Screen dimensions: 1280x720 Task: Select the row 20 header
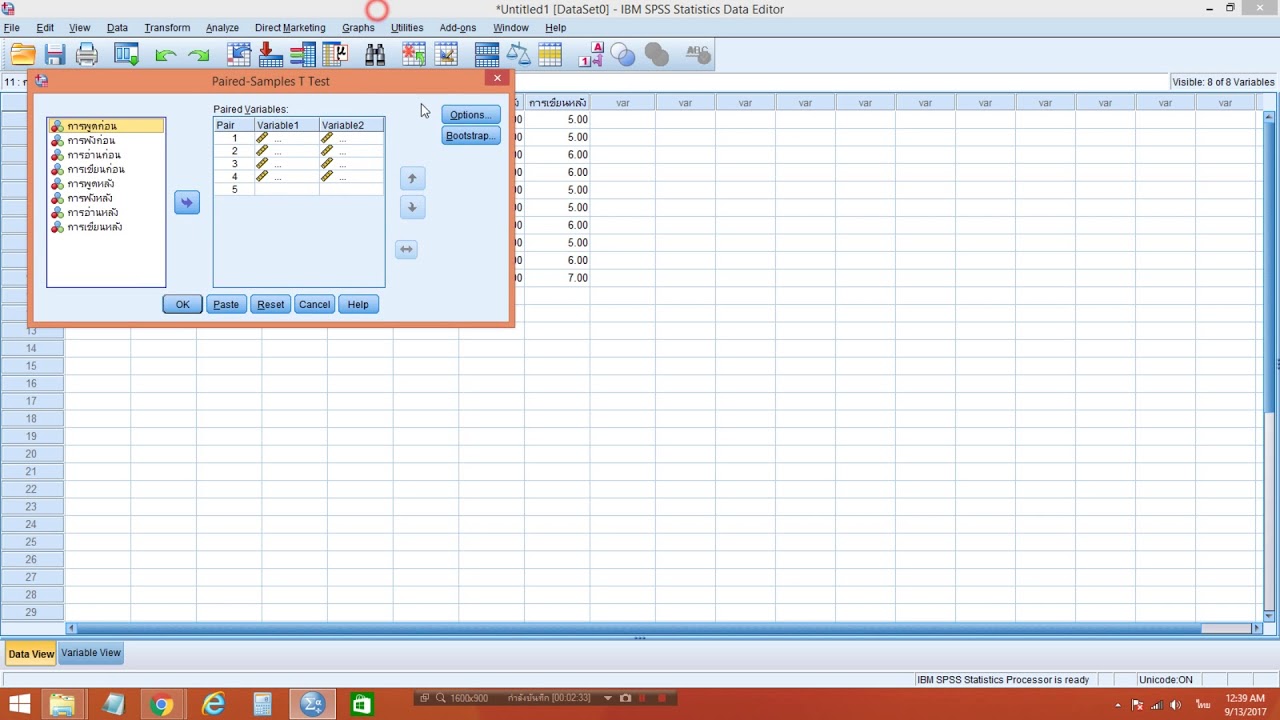click(x=32, y=454)
